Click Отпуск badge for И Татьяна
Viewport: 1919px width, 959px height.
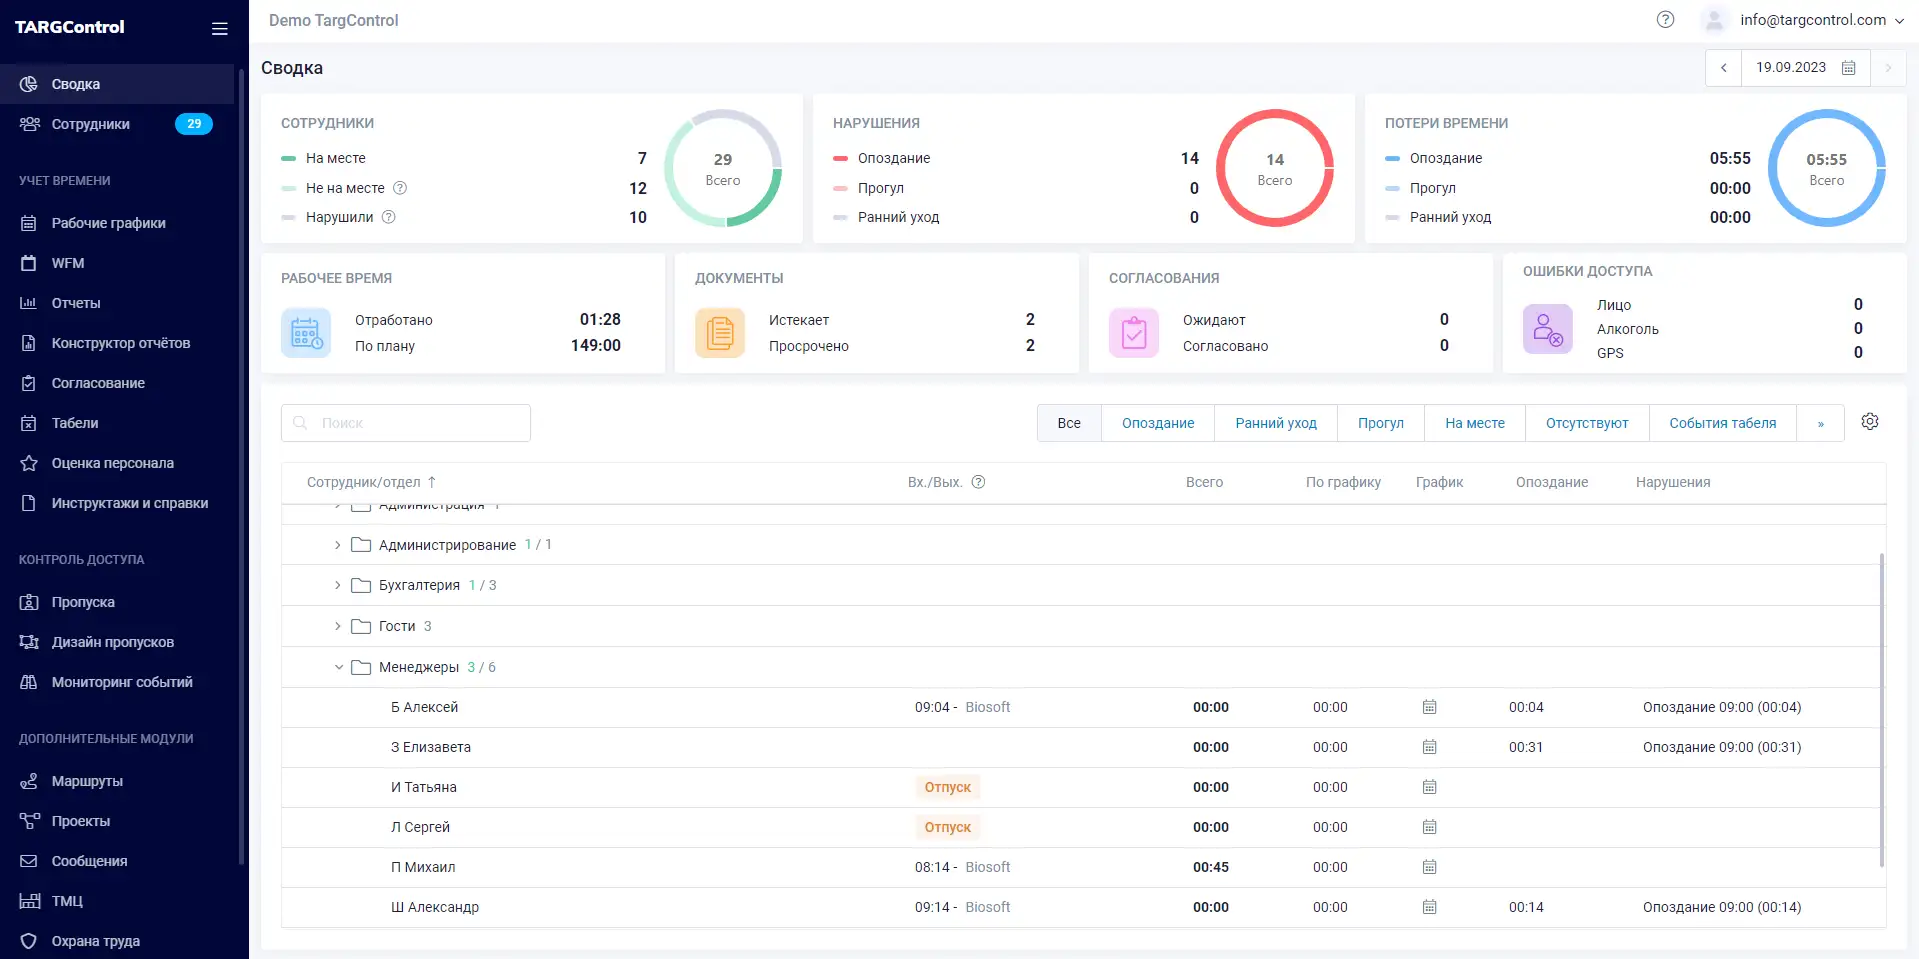click(948, 787)
